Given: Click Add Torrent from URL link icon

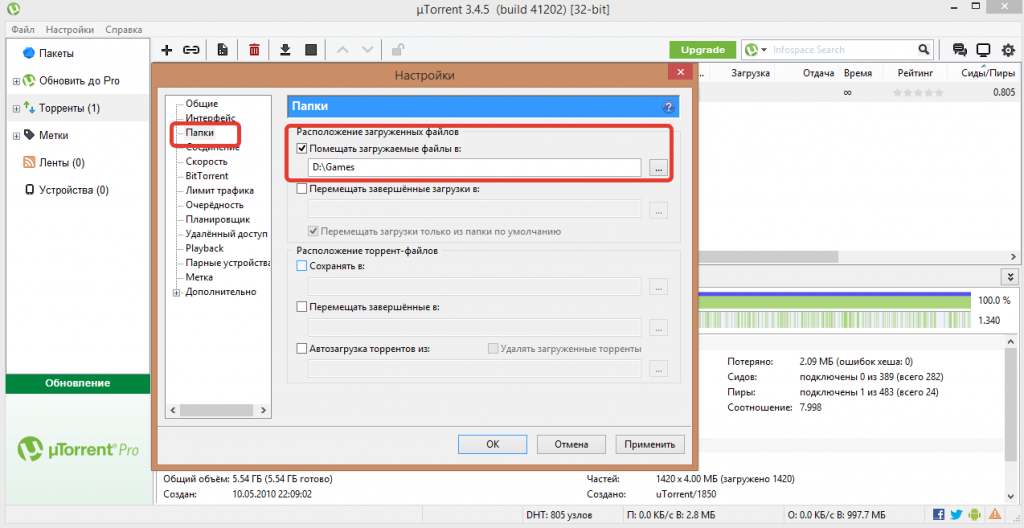Looking at the screenshot, I should [191, 50].
